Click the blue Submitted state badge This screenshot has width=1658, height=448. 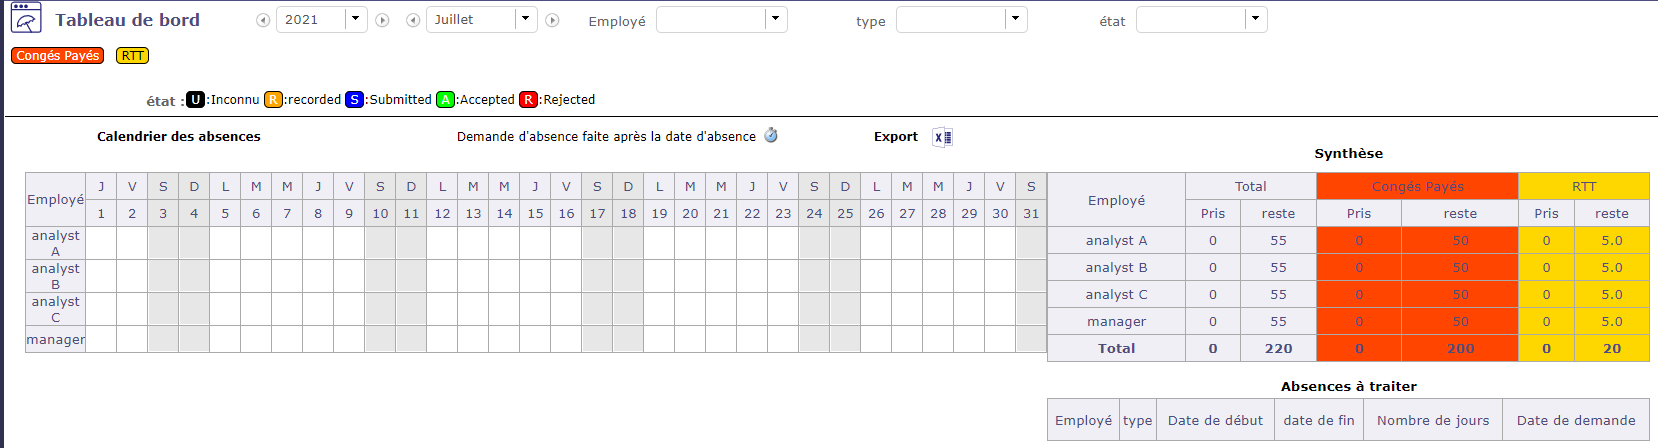tap(354, 100)
